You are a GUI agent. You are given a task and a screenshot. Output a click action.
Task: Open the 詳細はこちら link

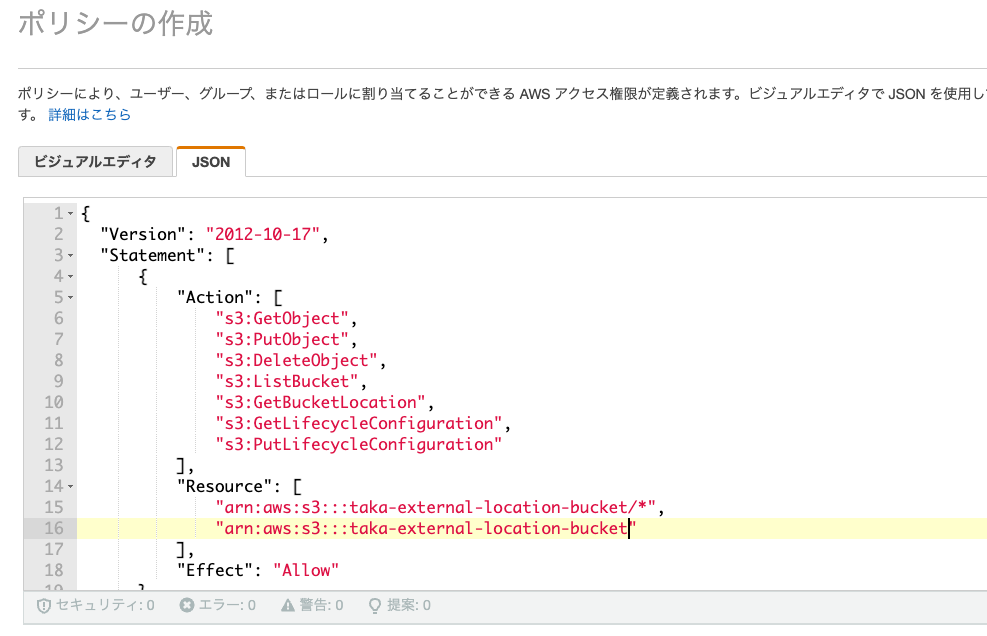pos(89,115)
